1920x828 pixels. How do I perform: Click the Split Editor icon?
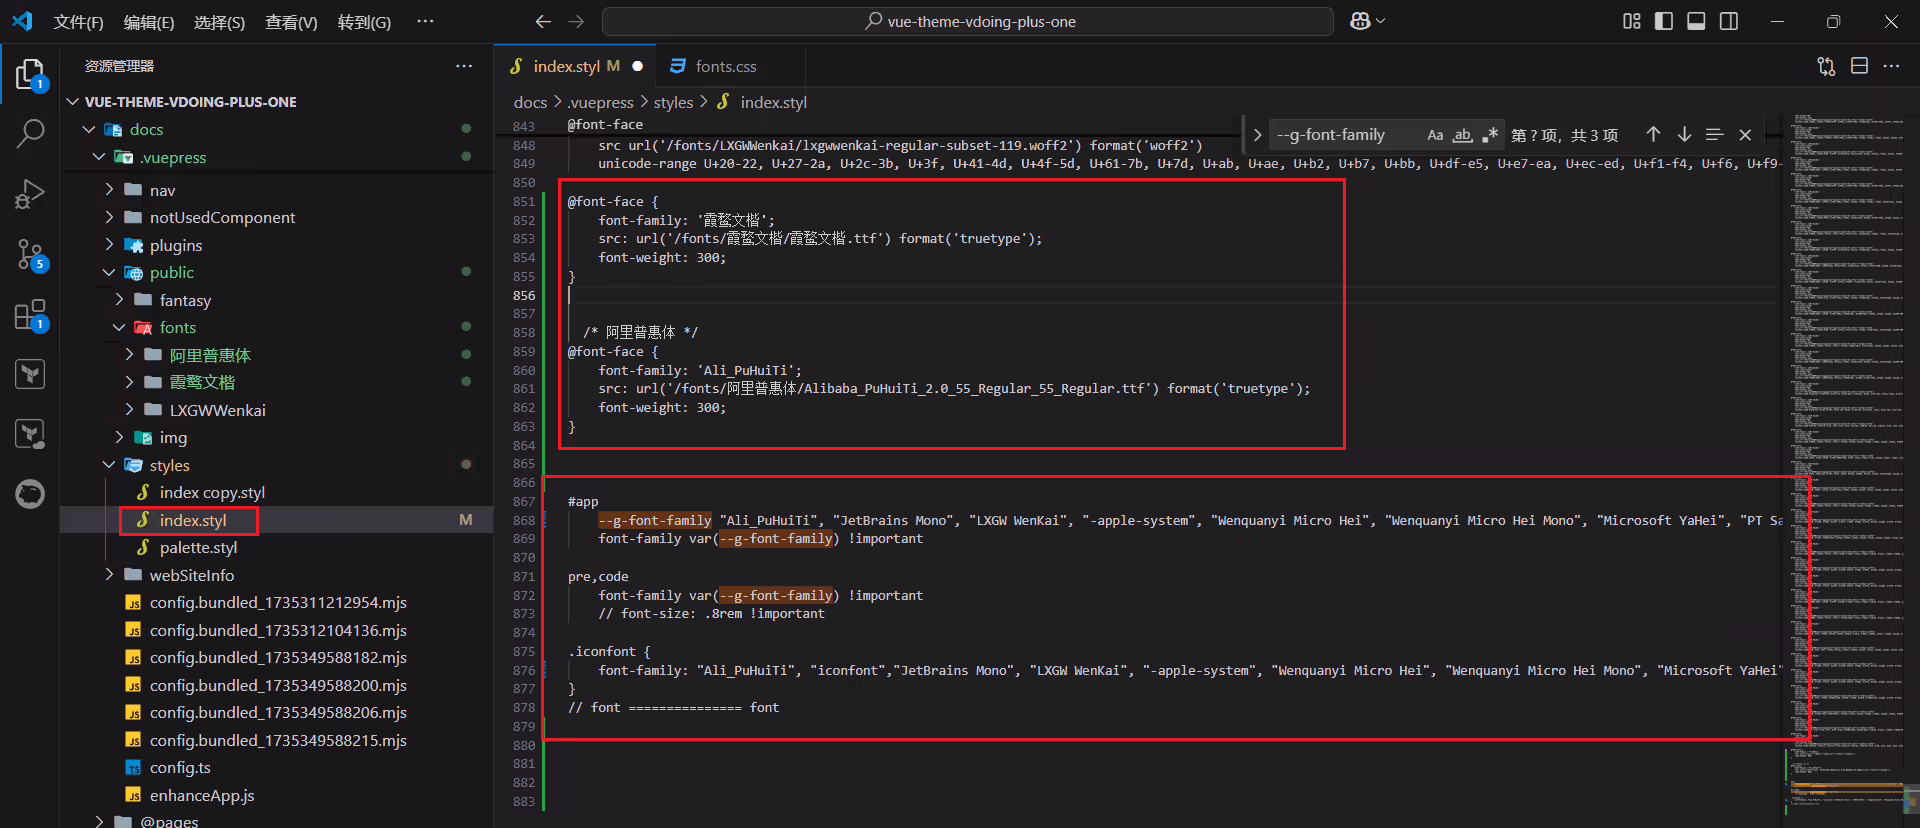pyautogui.click(x=1859, y=66)
